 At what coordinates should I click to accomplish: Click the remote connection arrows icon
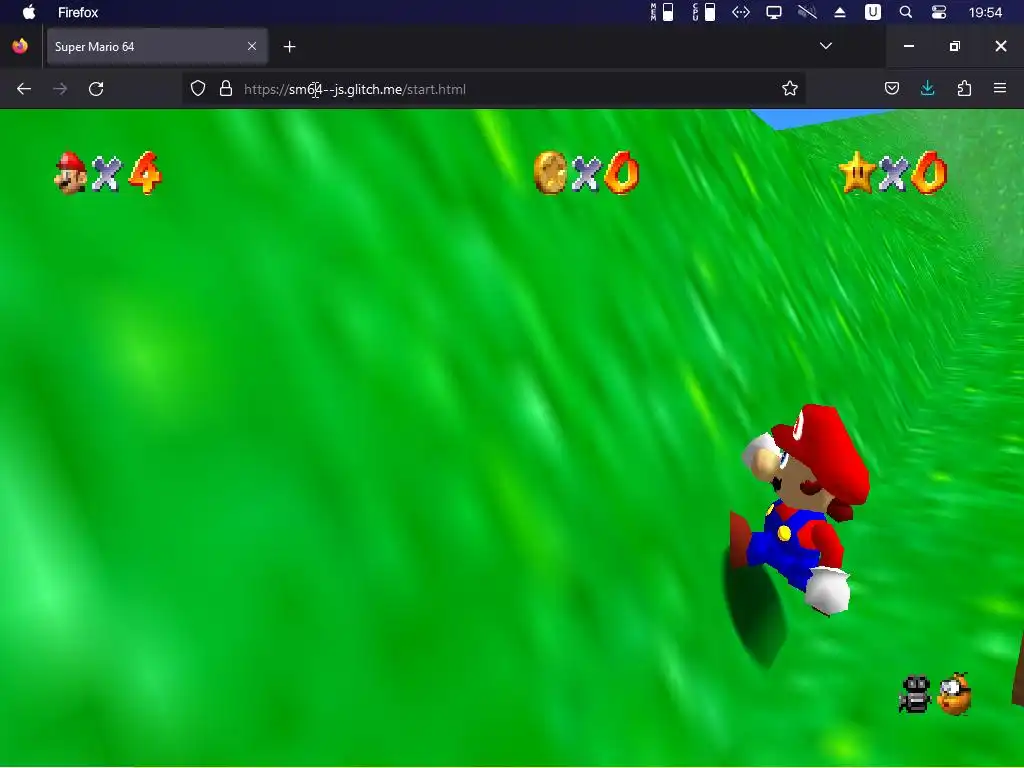tap(741, 12)
